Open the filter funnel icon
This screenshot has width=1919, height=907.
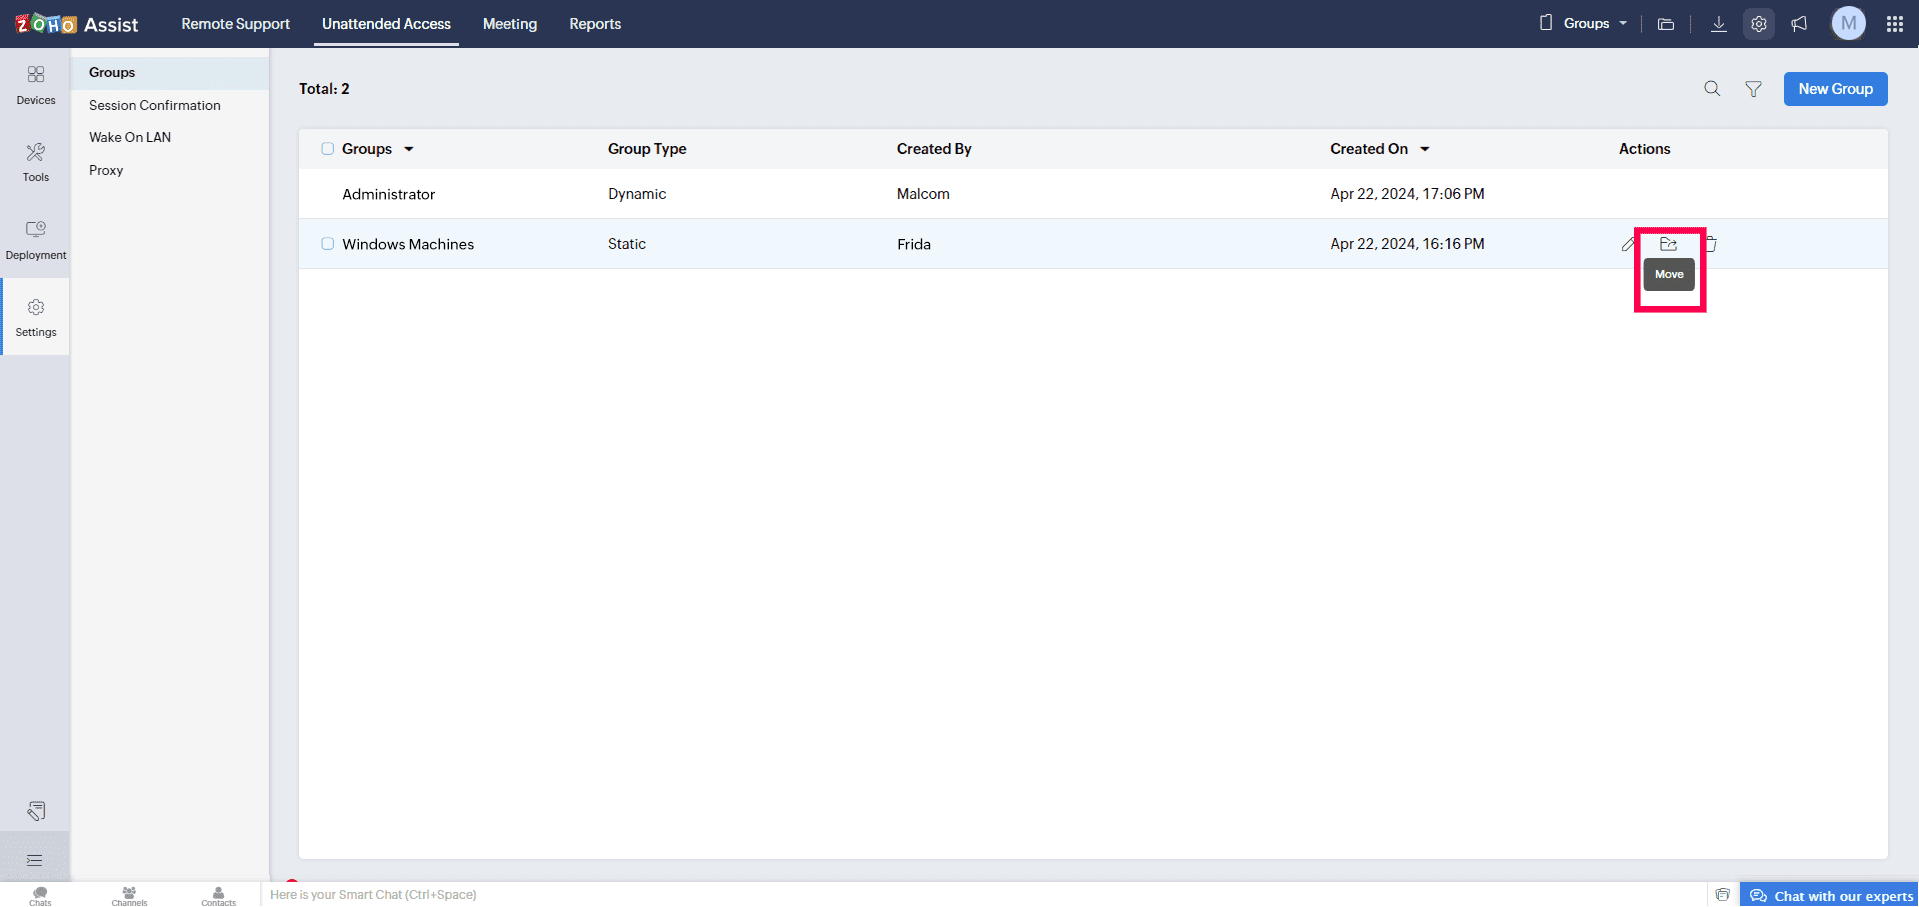tap(1753, 89)
